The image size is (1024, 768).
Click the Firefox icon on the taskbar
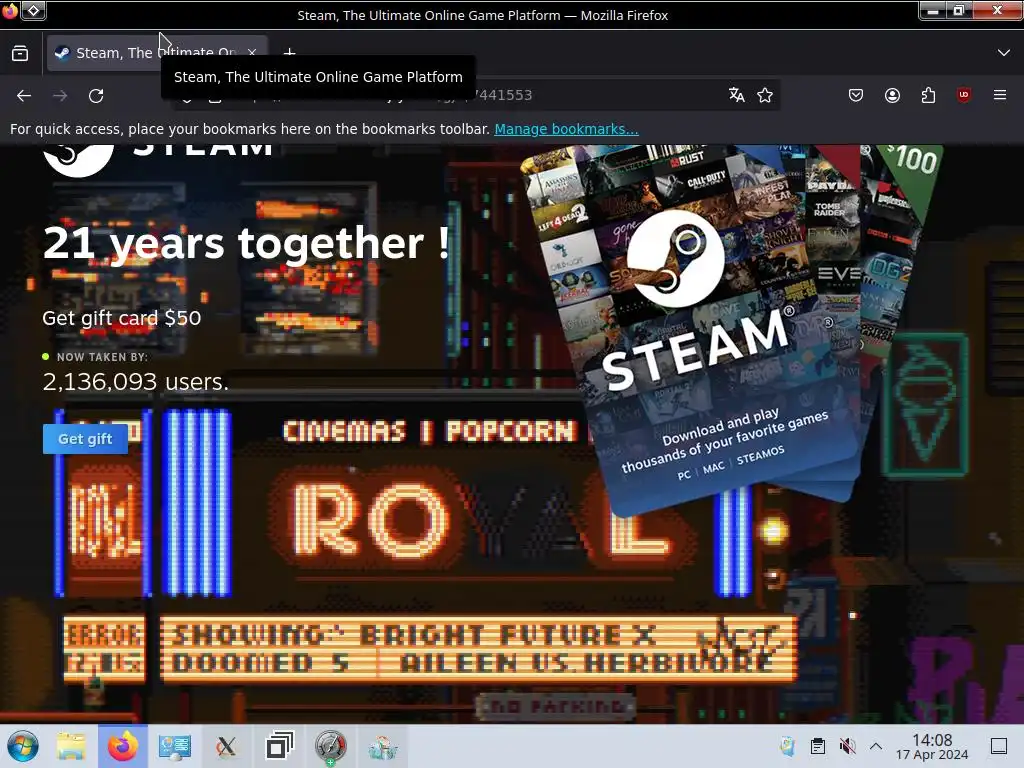pyautogui.click(x=123, y=746)
